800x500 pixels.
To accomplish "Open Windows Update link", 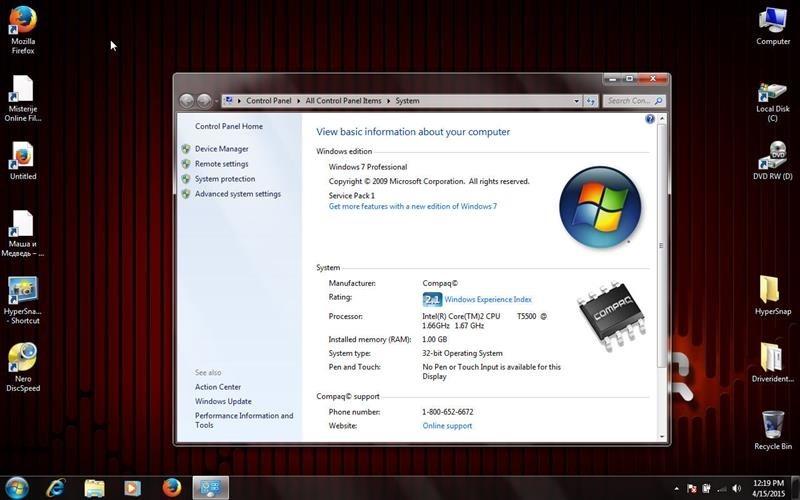I will pos(223,402).
